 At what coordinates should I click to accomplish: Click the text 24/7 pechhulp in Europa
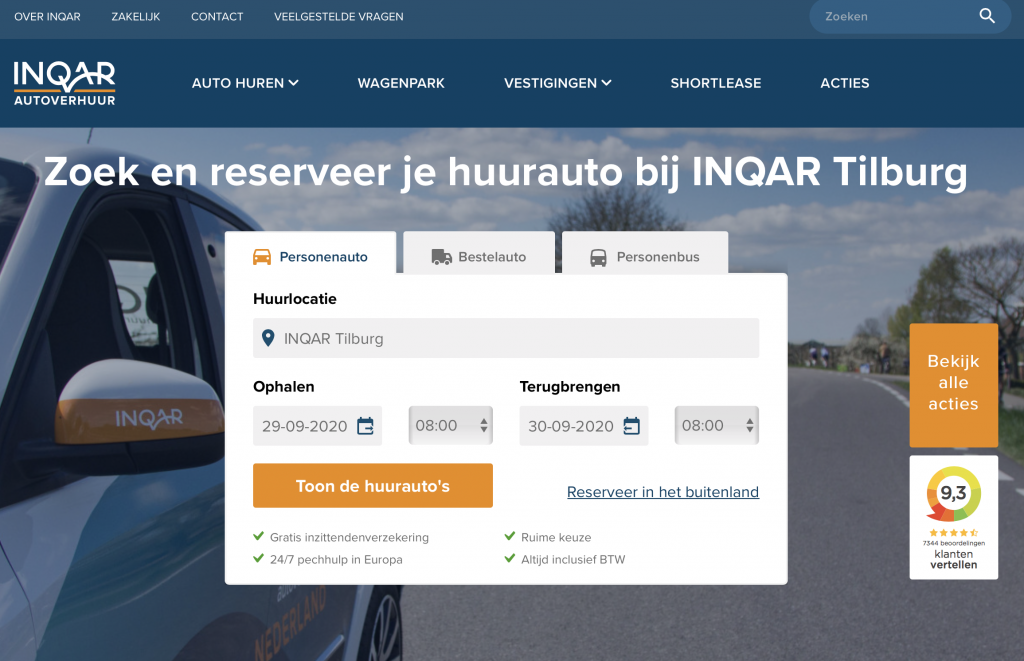(336, 560)
